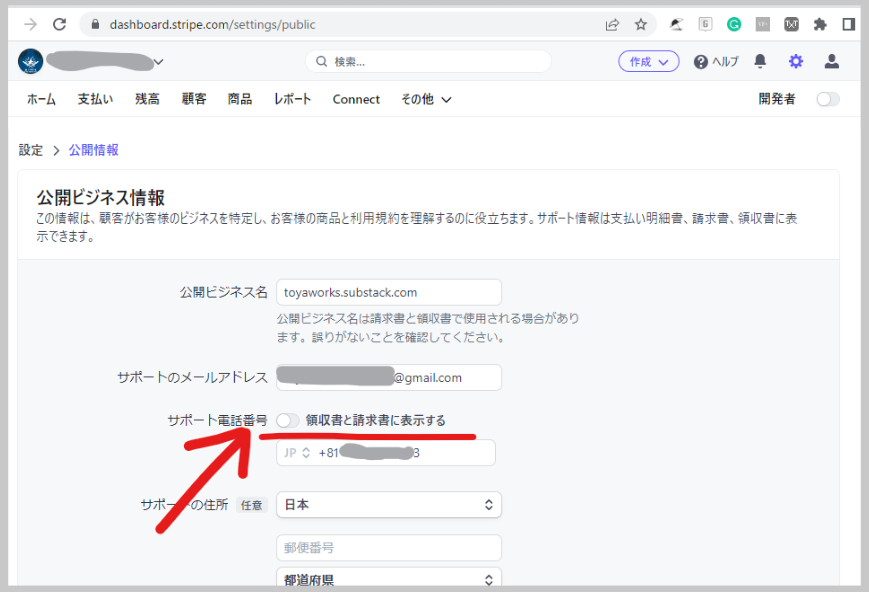The image size is (869, 592).
Task: Click the サポート電話番号 label
Action: click(x=217, y=421)
